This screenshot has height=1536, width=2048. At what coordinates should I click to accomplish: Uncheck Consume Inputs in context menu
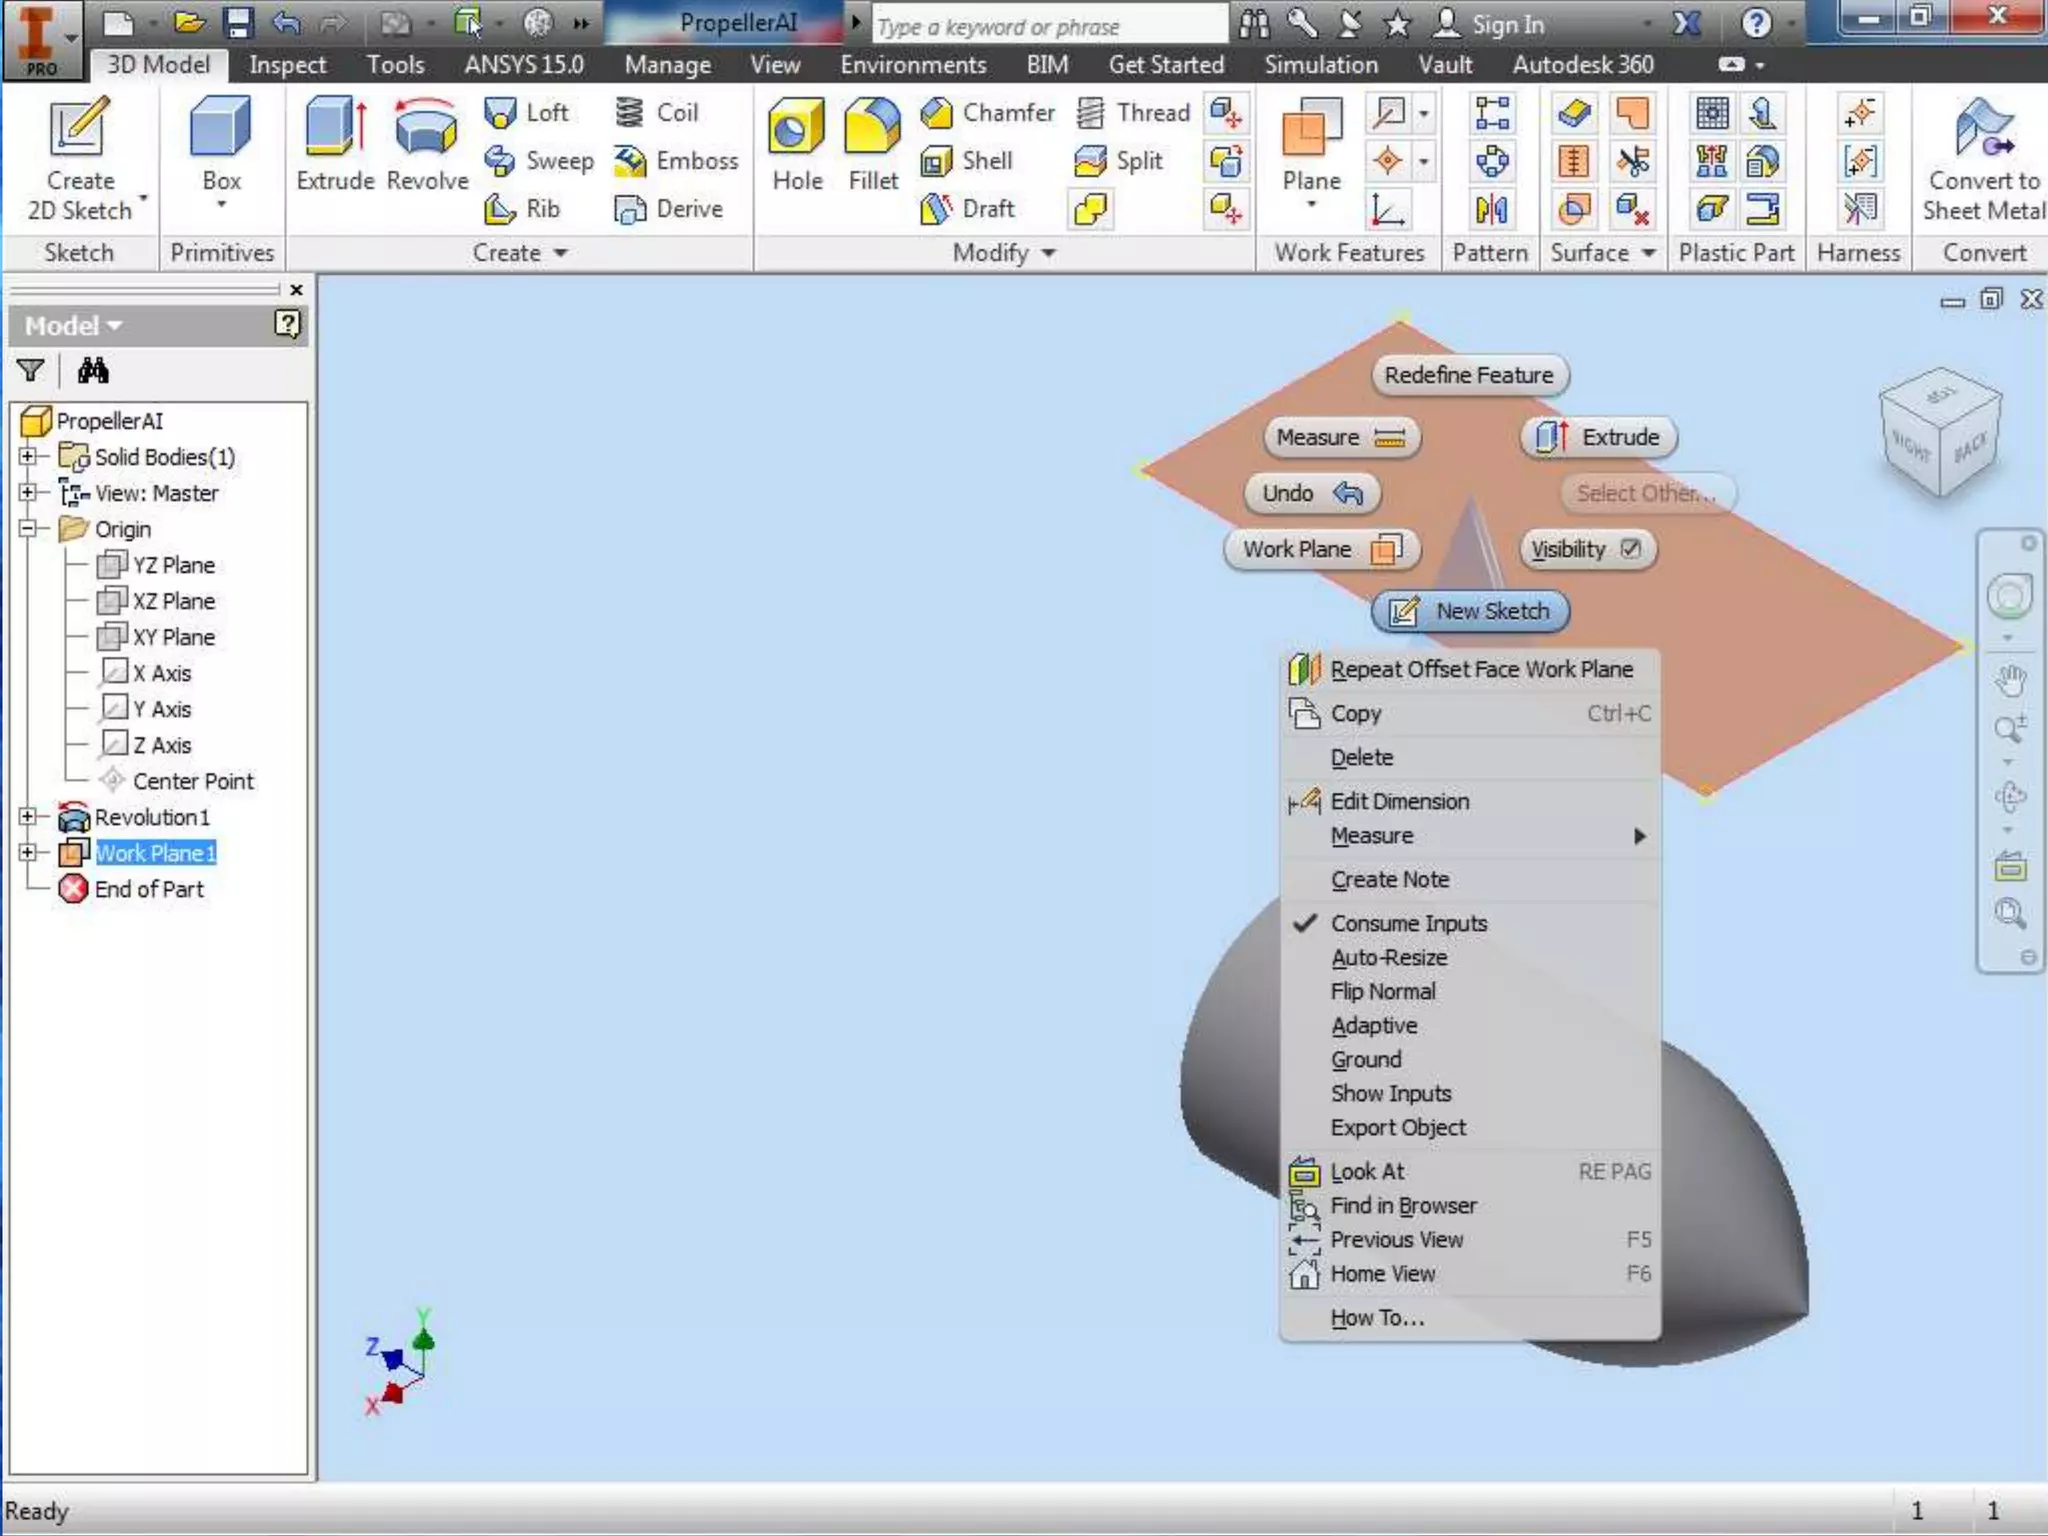(x=1408, y=923)
